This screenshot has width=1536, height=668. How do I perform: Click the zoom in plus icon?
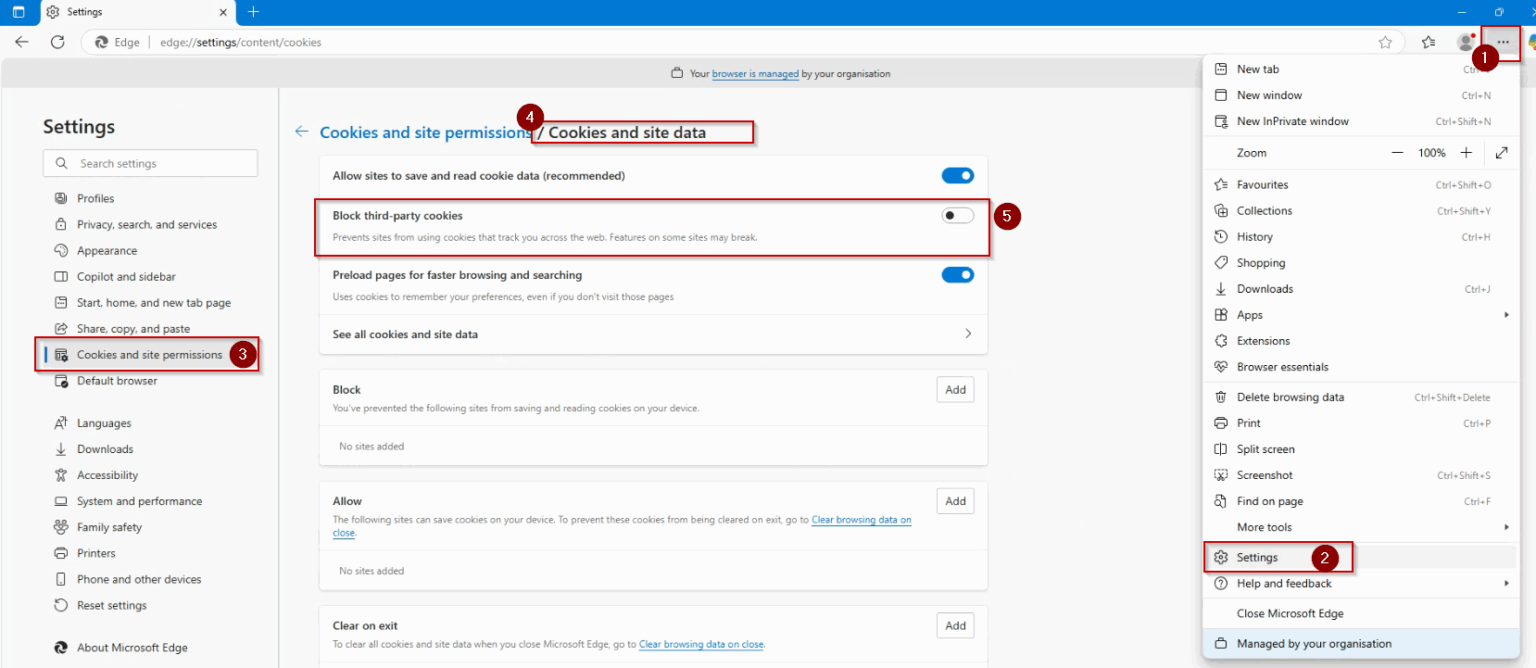click(1466, 153)
